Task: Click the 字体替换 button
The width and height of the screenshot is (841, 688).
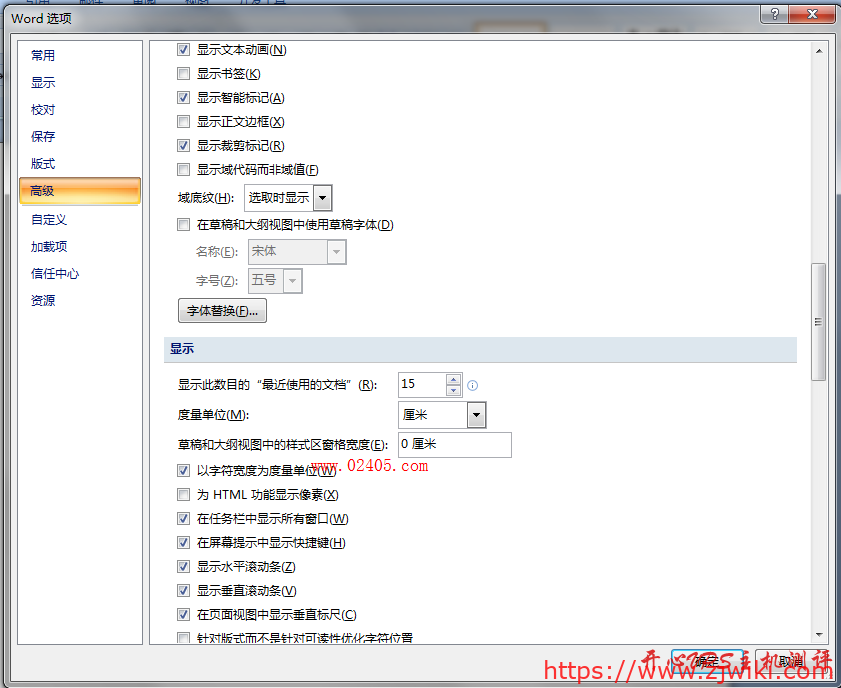Action: 222,310
